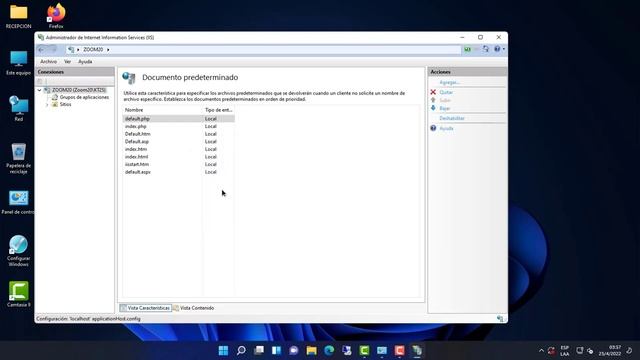Screen dimensions: 640x360
Task: Select index.php row
Action: click(x=178, y=127)
